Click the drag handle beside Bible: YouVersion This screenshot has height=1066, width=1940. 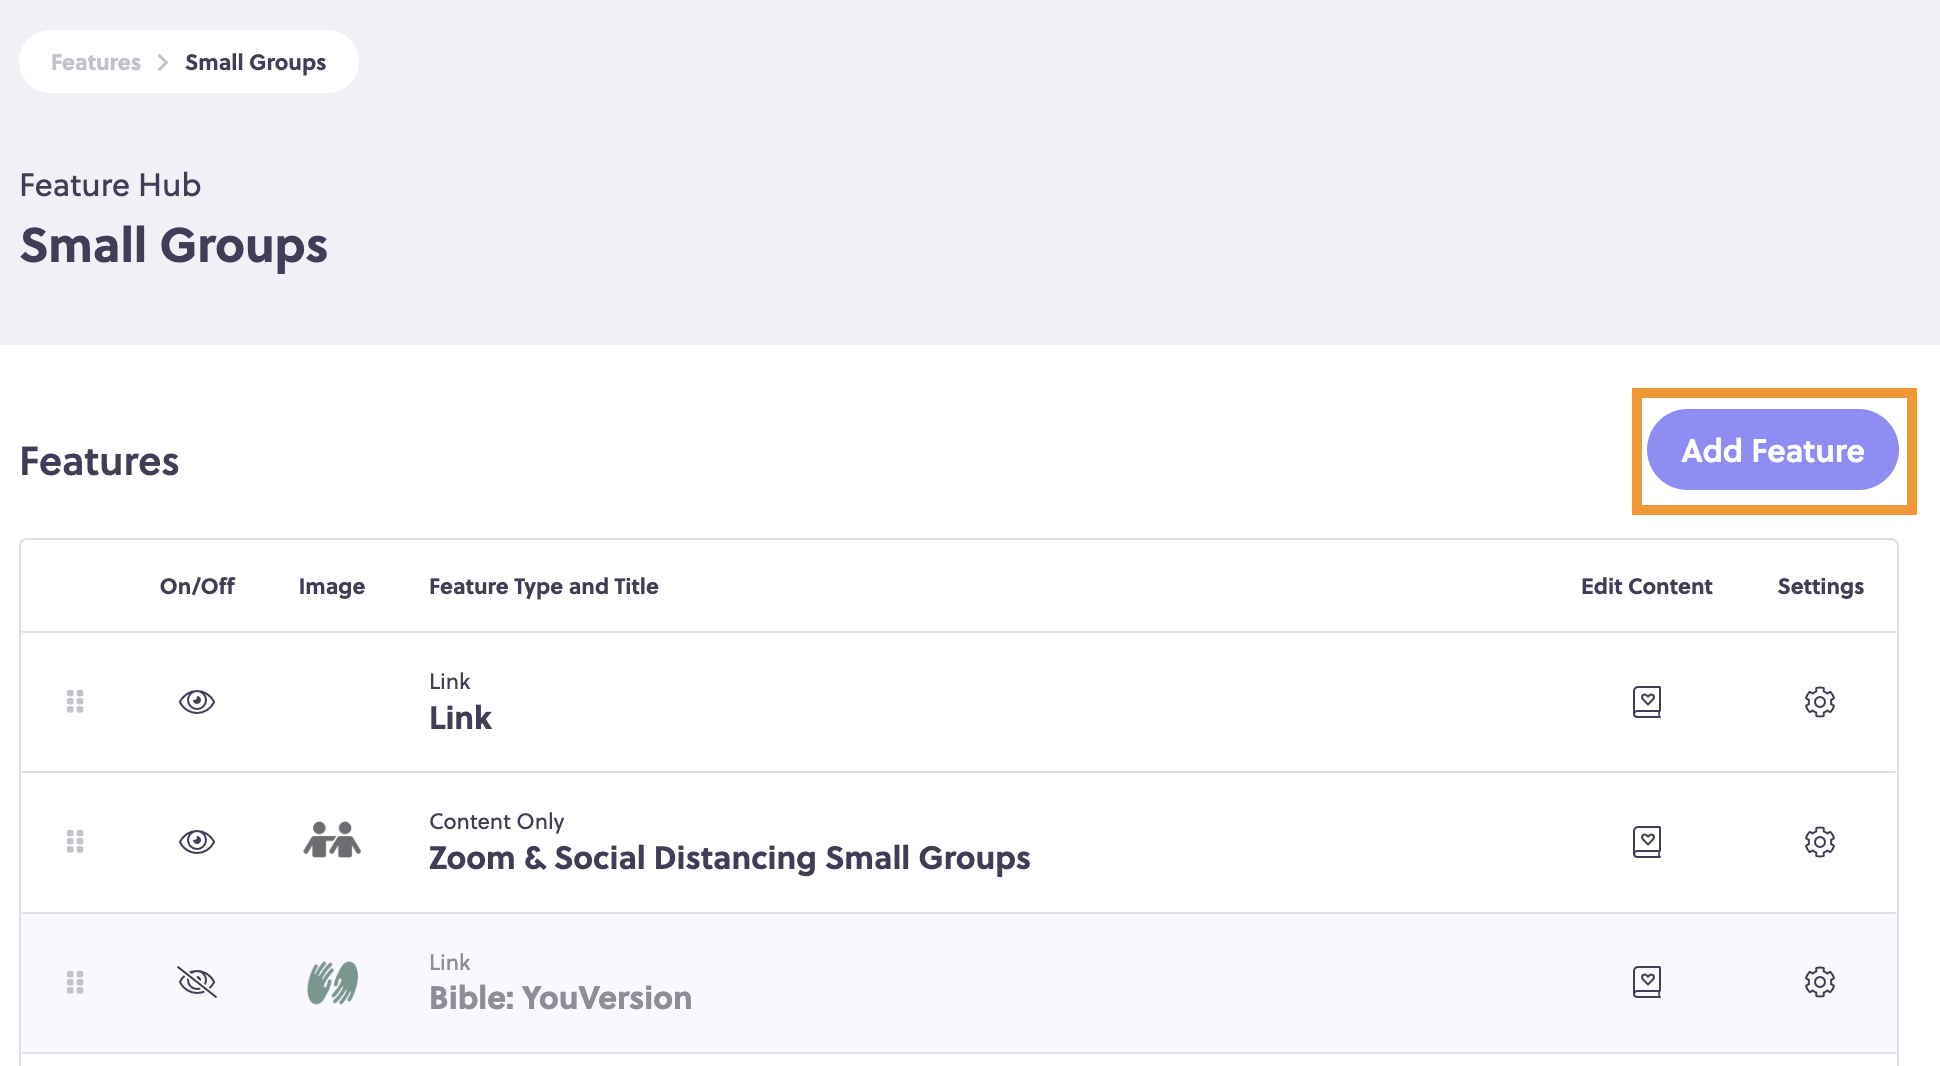click(75, 982)
